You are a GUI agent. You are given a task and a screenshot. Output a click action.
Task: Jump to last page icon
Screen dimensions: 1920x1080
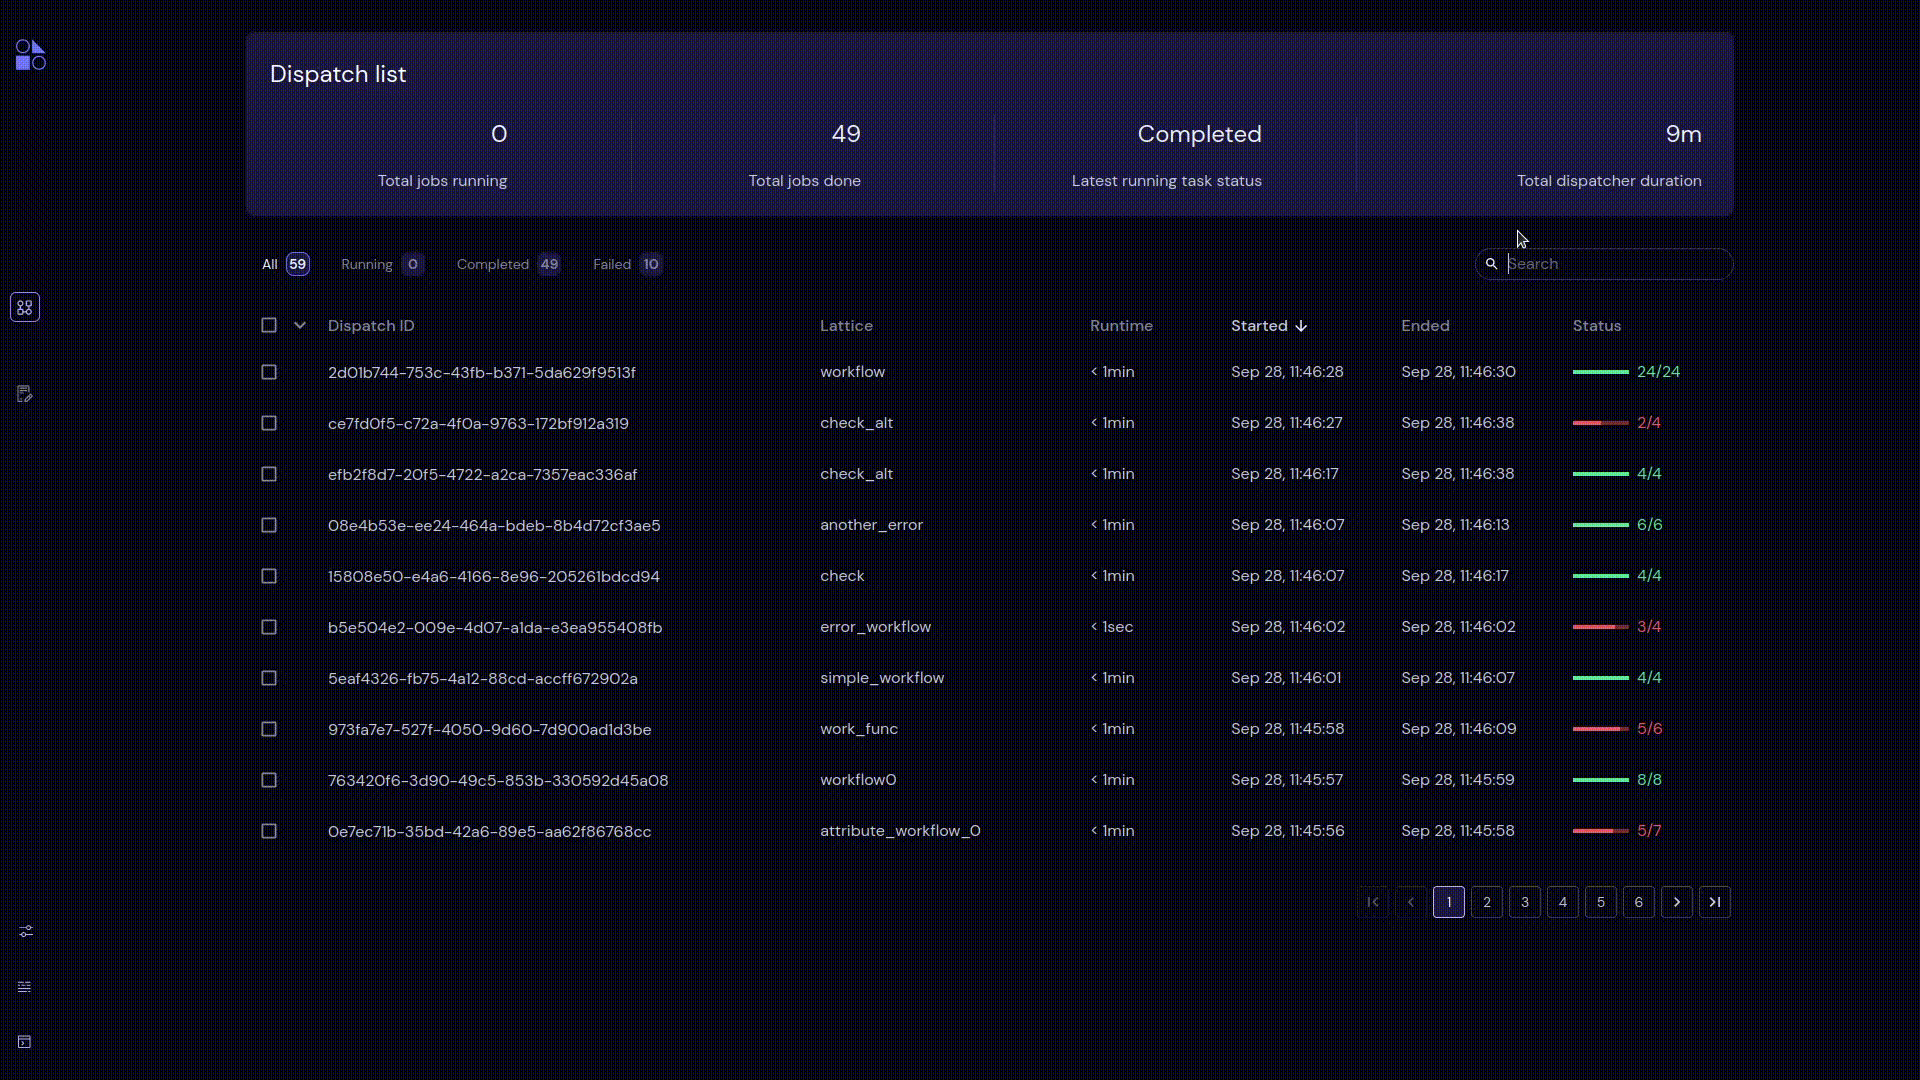coord(1715,902)
